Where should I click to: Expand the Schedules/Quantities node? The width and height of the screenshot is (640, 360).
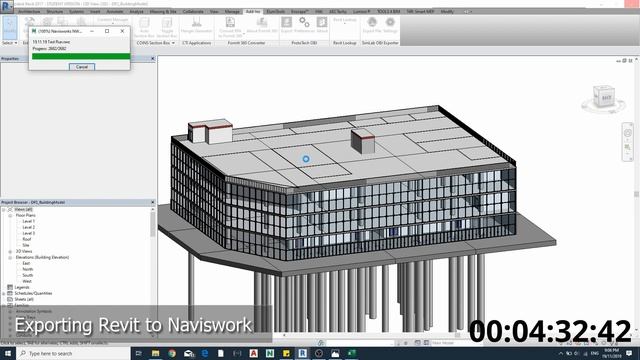[x=4, y=293]
